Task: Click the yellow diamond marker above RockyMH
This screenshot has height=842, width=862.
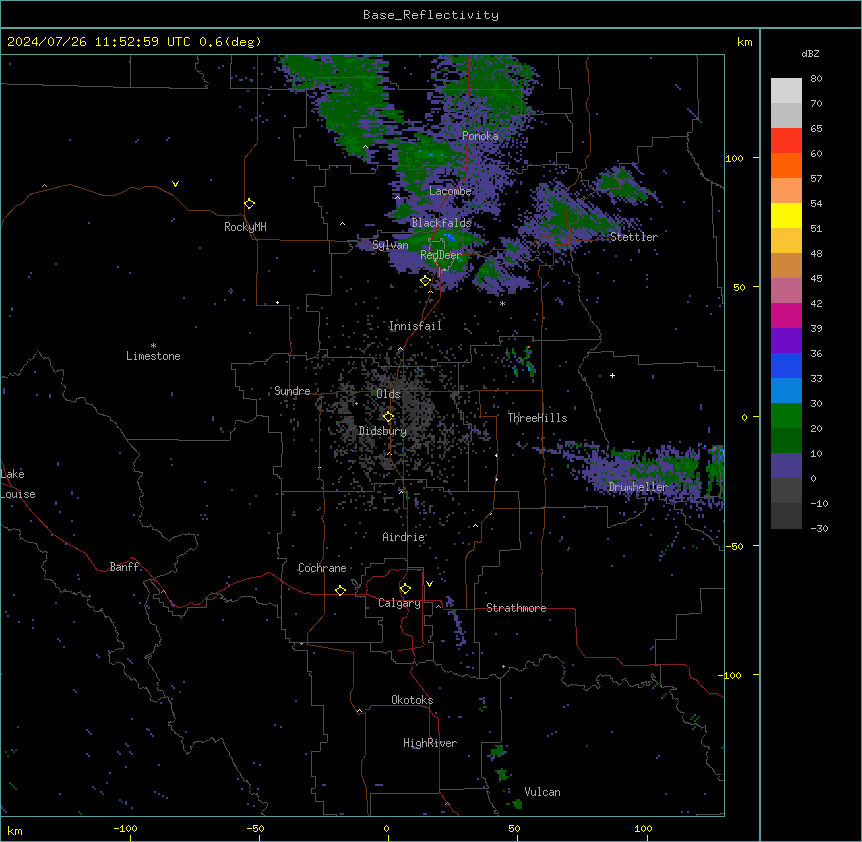Action: [250, 204]
